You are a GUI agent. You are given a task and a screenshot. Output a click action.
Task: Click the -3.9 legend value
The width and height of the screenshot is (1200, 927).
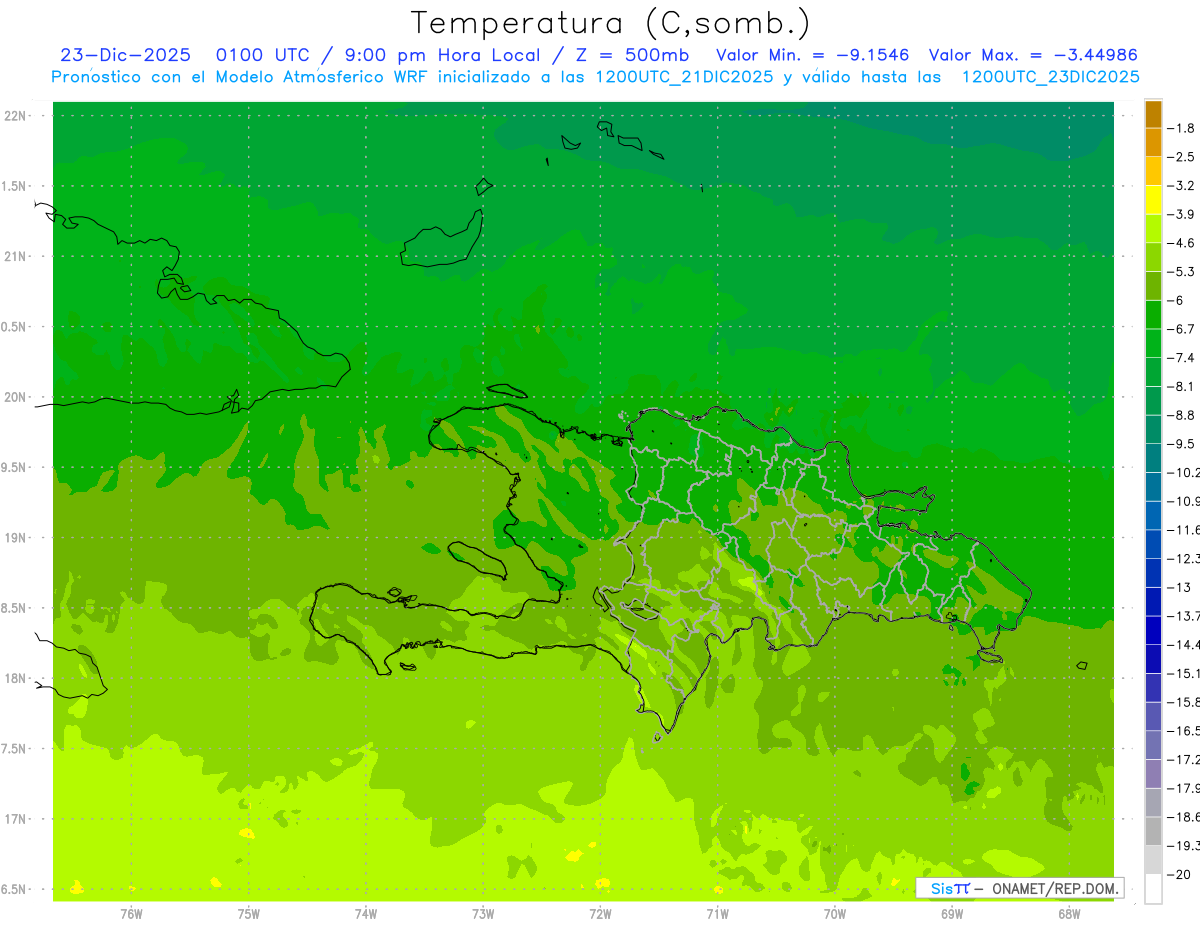tap(1181, 214)
